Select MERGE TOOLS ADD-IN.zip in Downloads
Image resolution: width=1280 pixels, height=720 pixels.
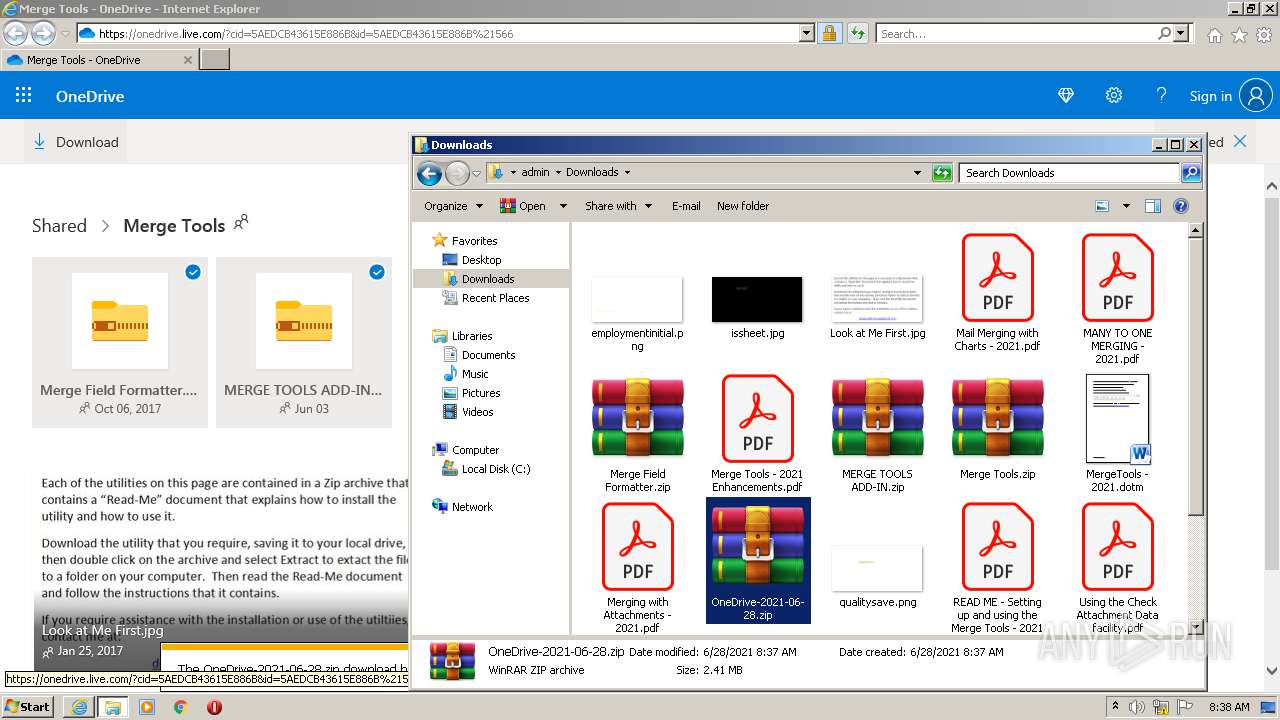pos(877,435)
